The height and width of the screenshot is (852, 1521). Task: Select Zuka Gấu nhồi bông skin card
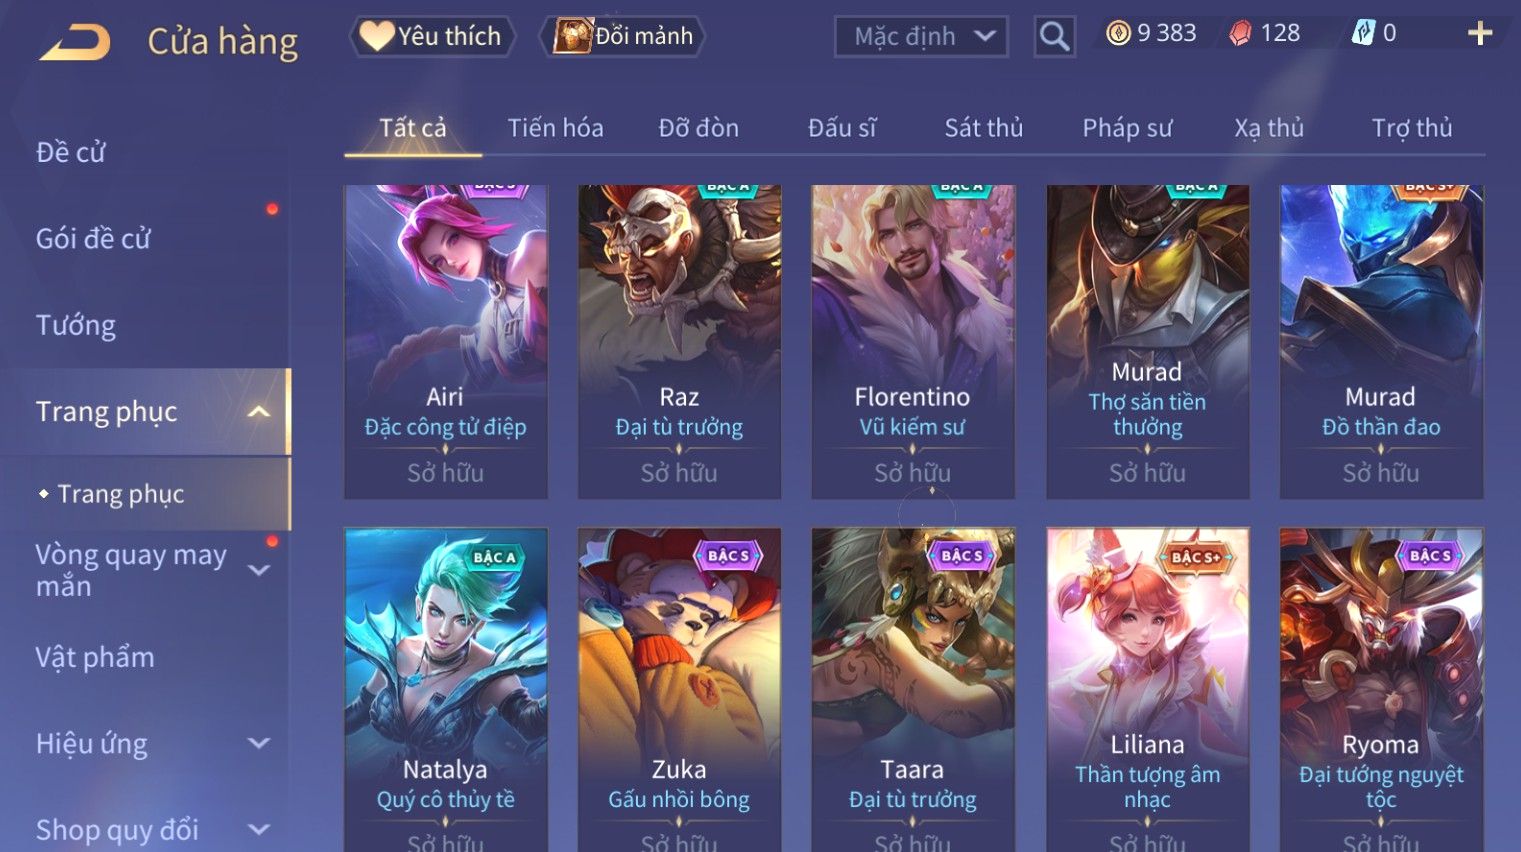(x=680, y=690)
